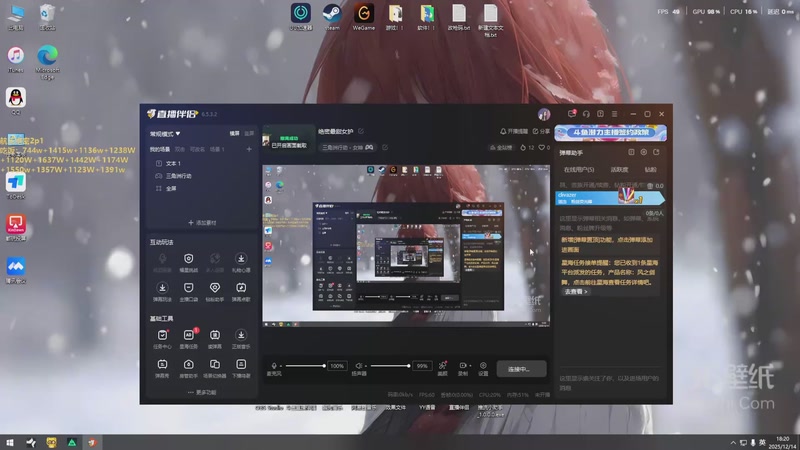Switch to the 我的场景 tab

coord(160,149)
